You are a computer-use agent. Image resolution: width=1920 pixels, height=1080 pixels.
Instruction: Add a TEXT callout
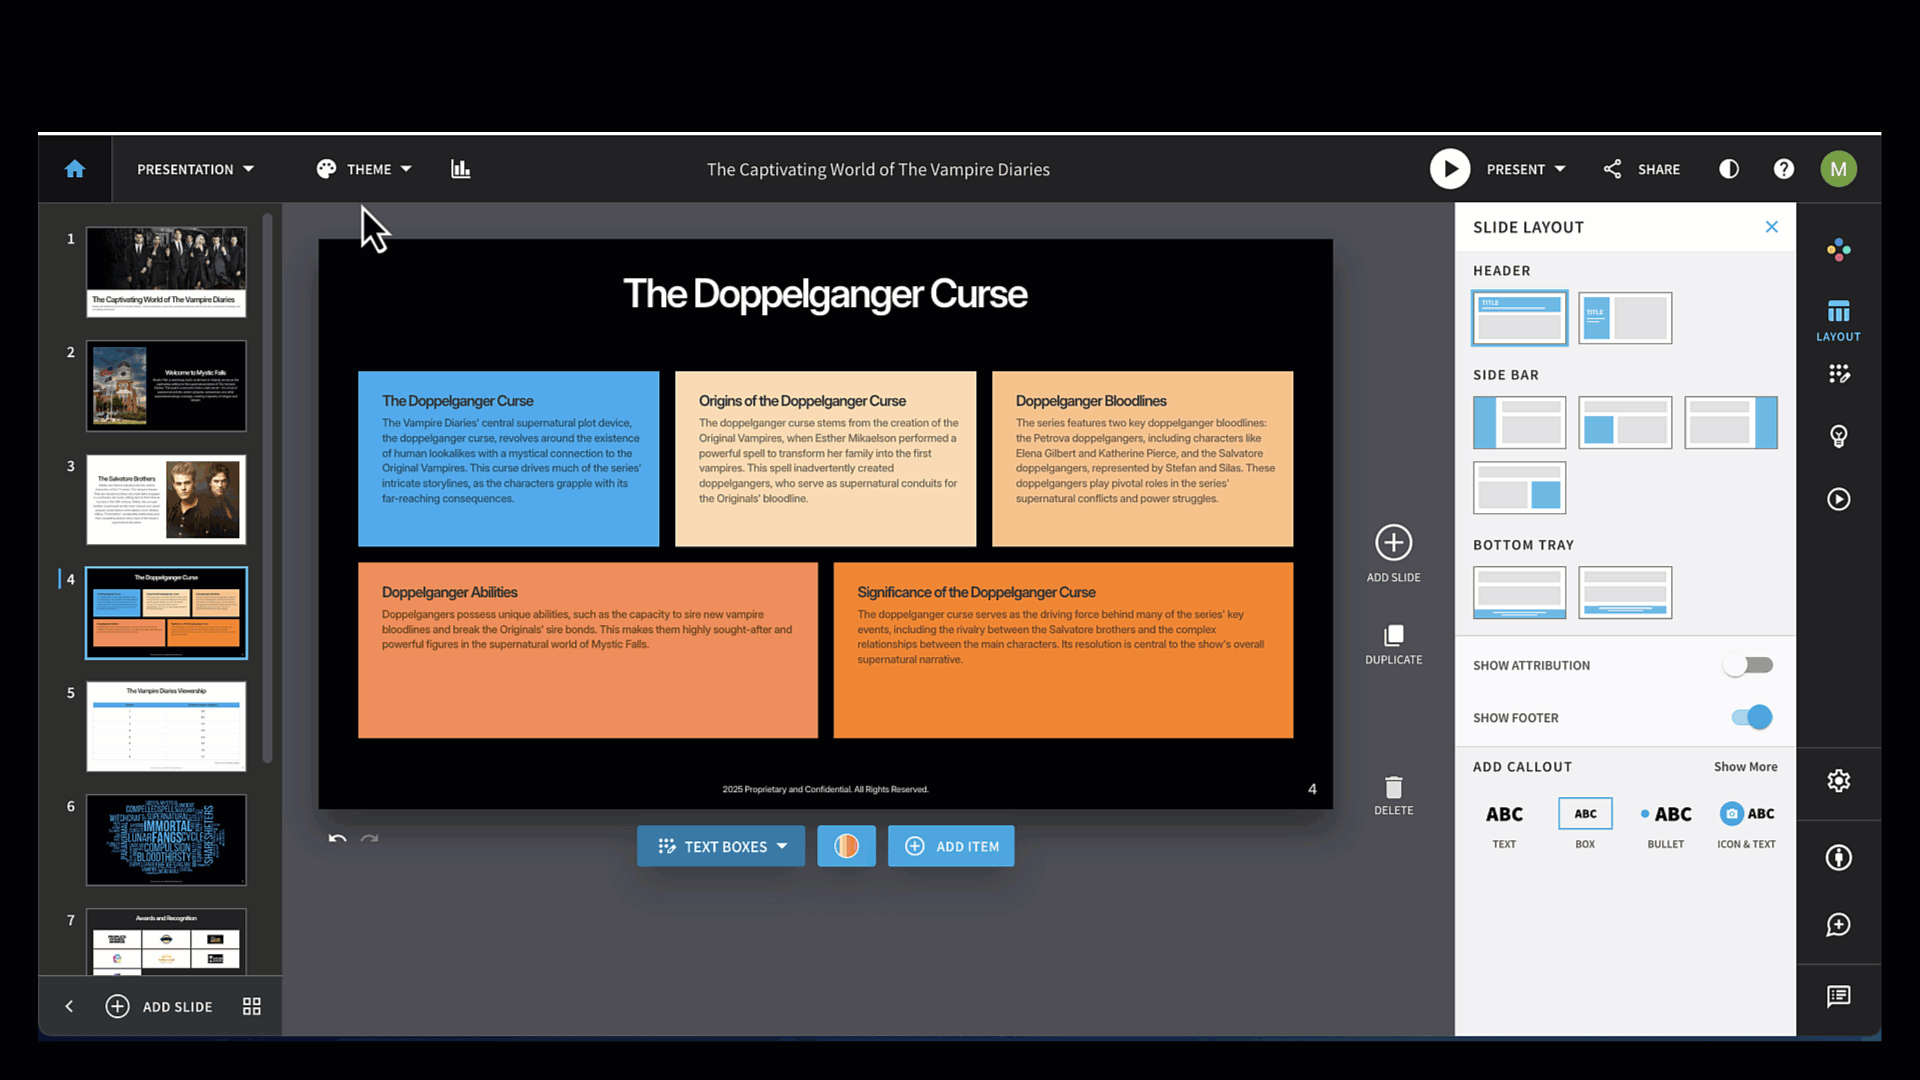[x=1504, y=825]
